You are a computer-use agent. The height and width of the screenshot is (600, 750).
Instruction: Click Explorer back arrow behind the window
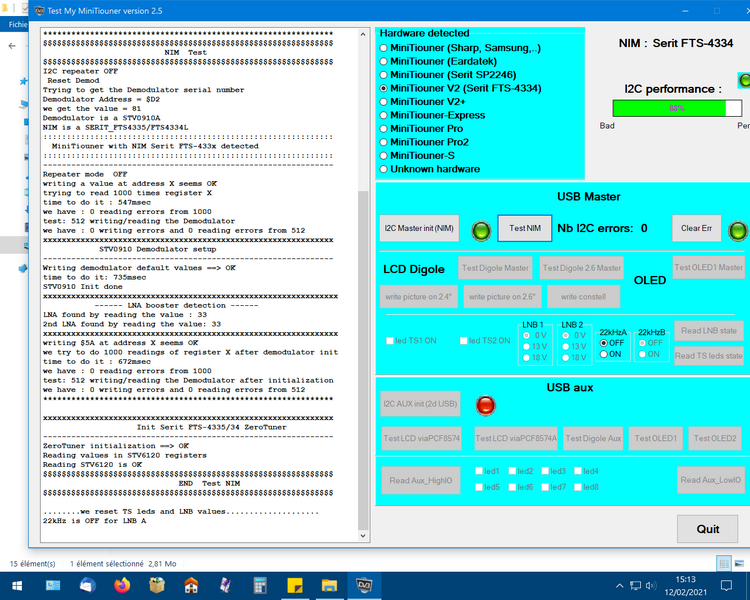point(12,46)
